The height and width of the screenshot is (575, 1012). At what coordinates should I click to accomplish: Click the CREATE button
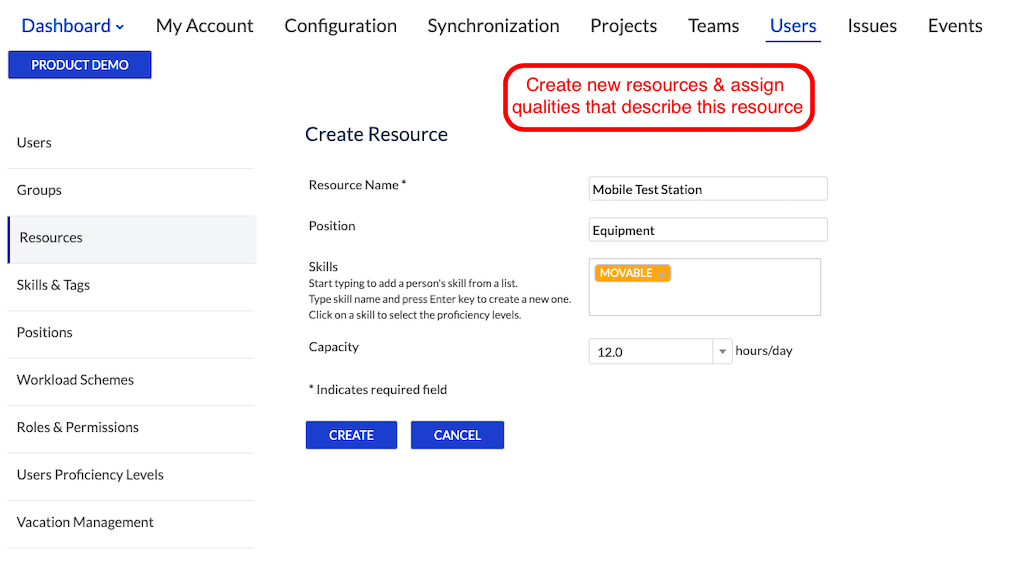(351, 435)
